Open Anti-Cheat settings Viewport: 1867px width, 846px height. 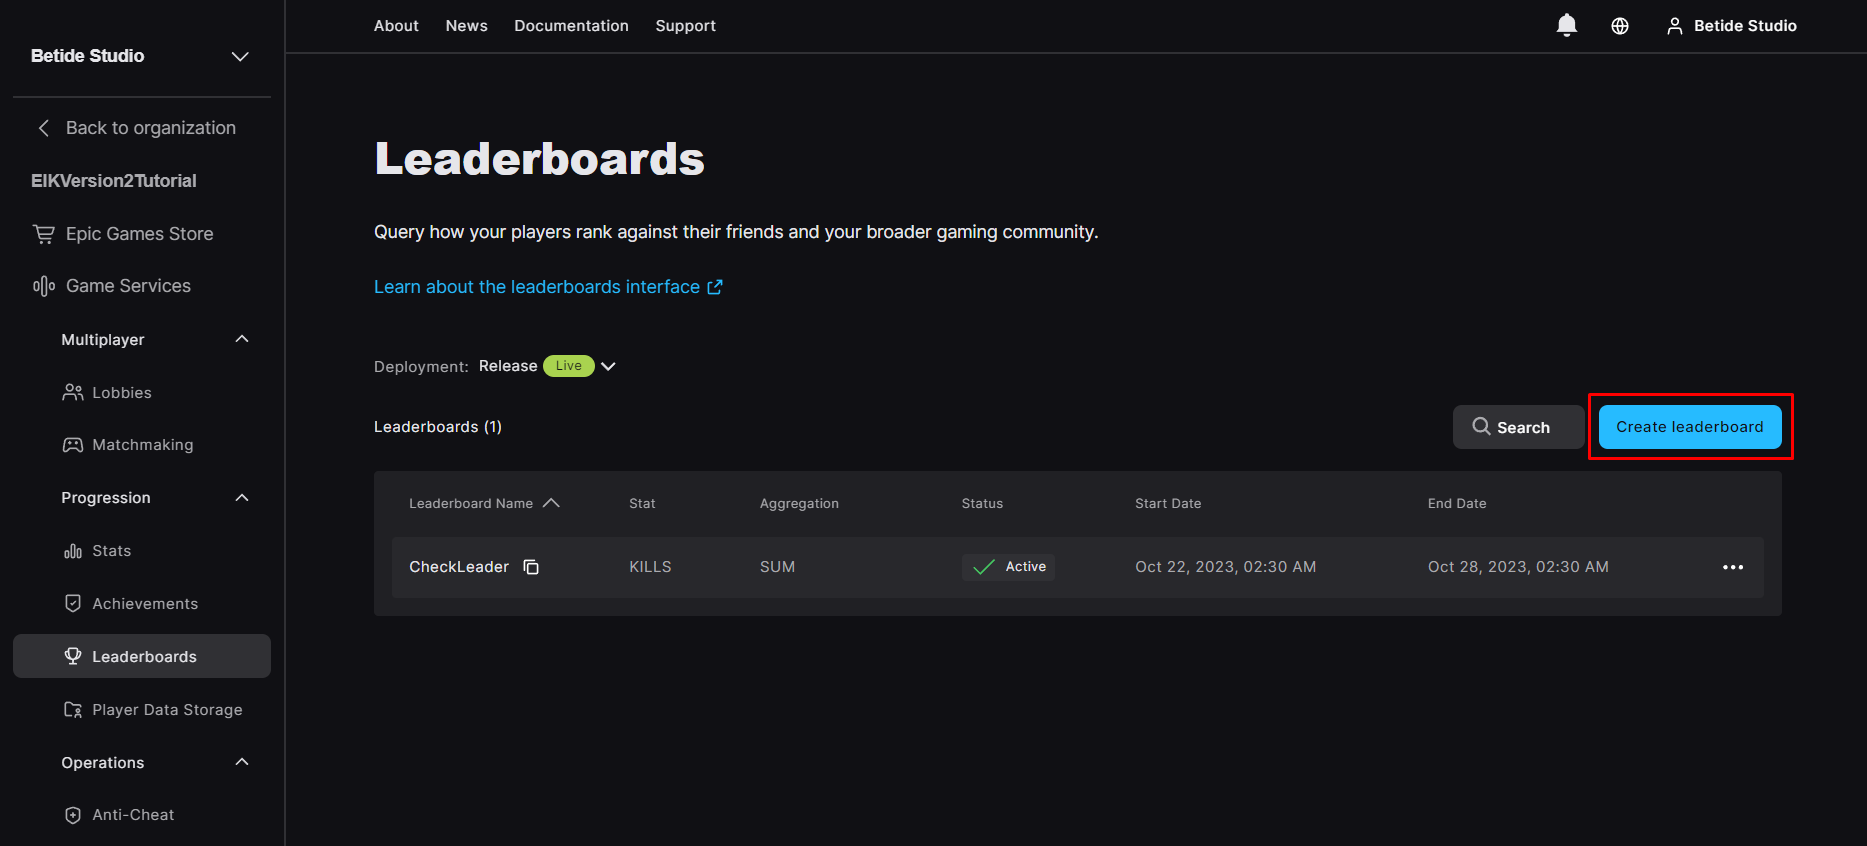point(132,815)
